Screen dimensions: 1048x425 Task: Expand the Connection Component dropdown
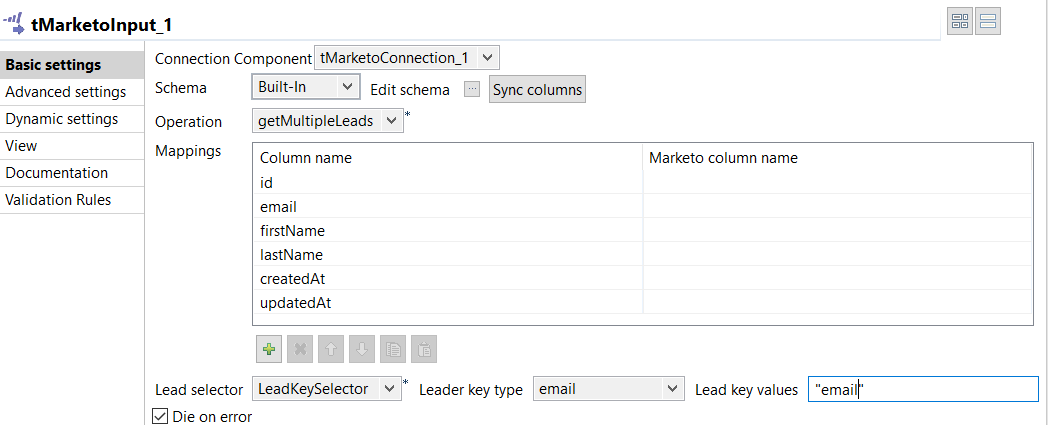pyautogui.click(x=406, y=58)
